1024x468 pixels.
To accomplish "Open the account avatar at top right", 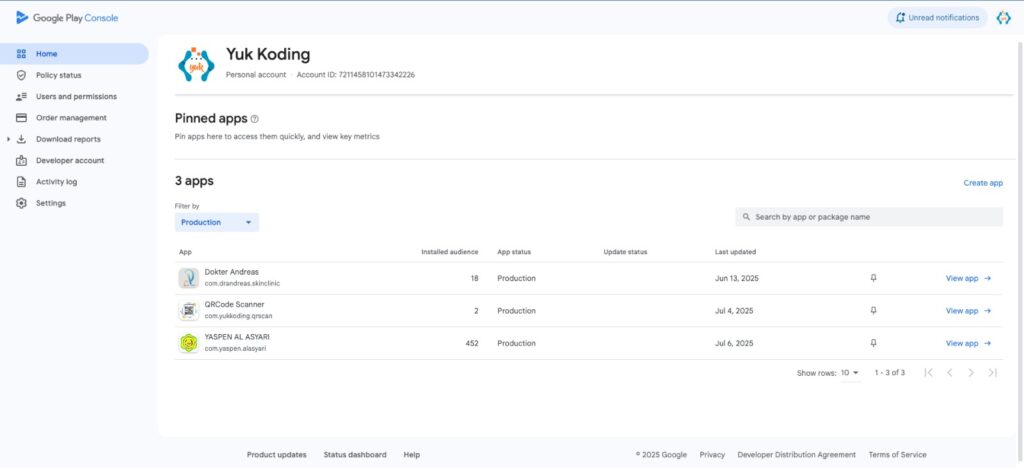I will [1003, 18].
